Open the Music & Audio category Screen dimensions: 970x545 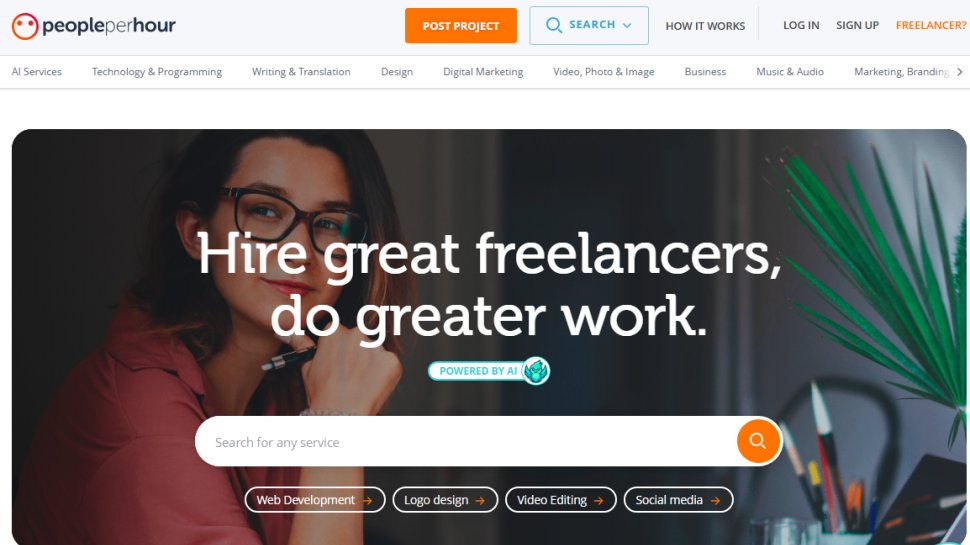tap(790, 72)
